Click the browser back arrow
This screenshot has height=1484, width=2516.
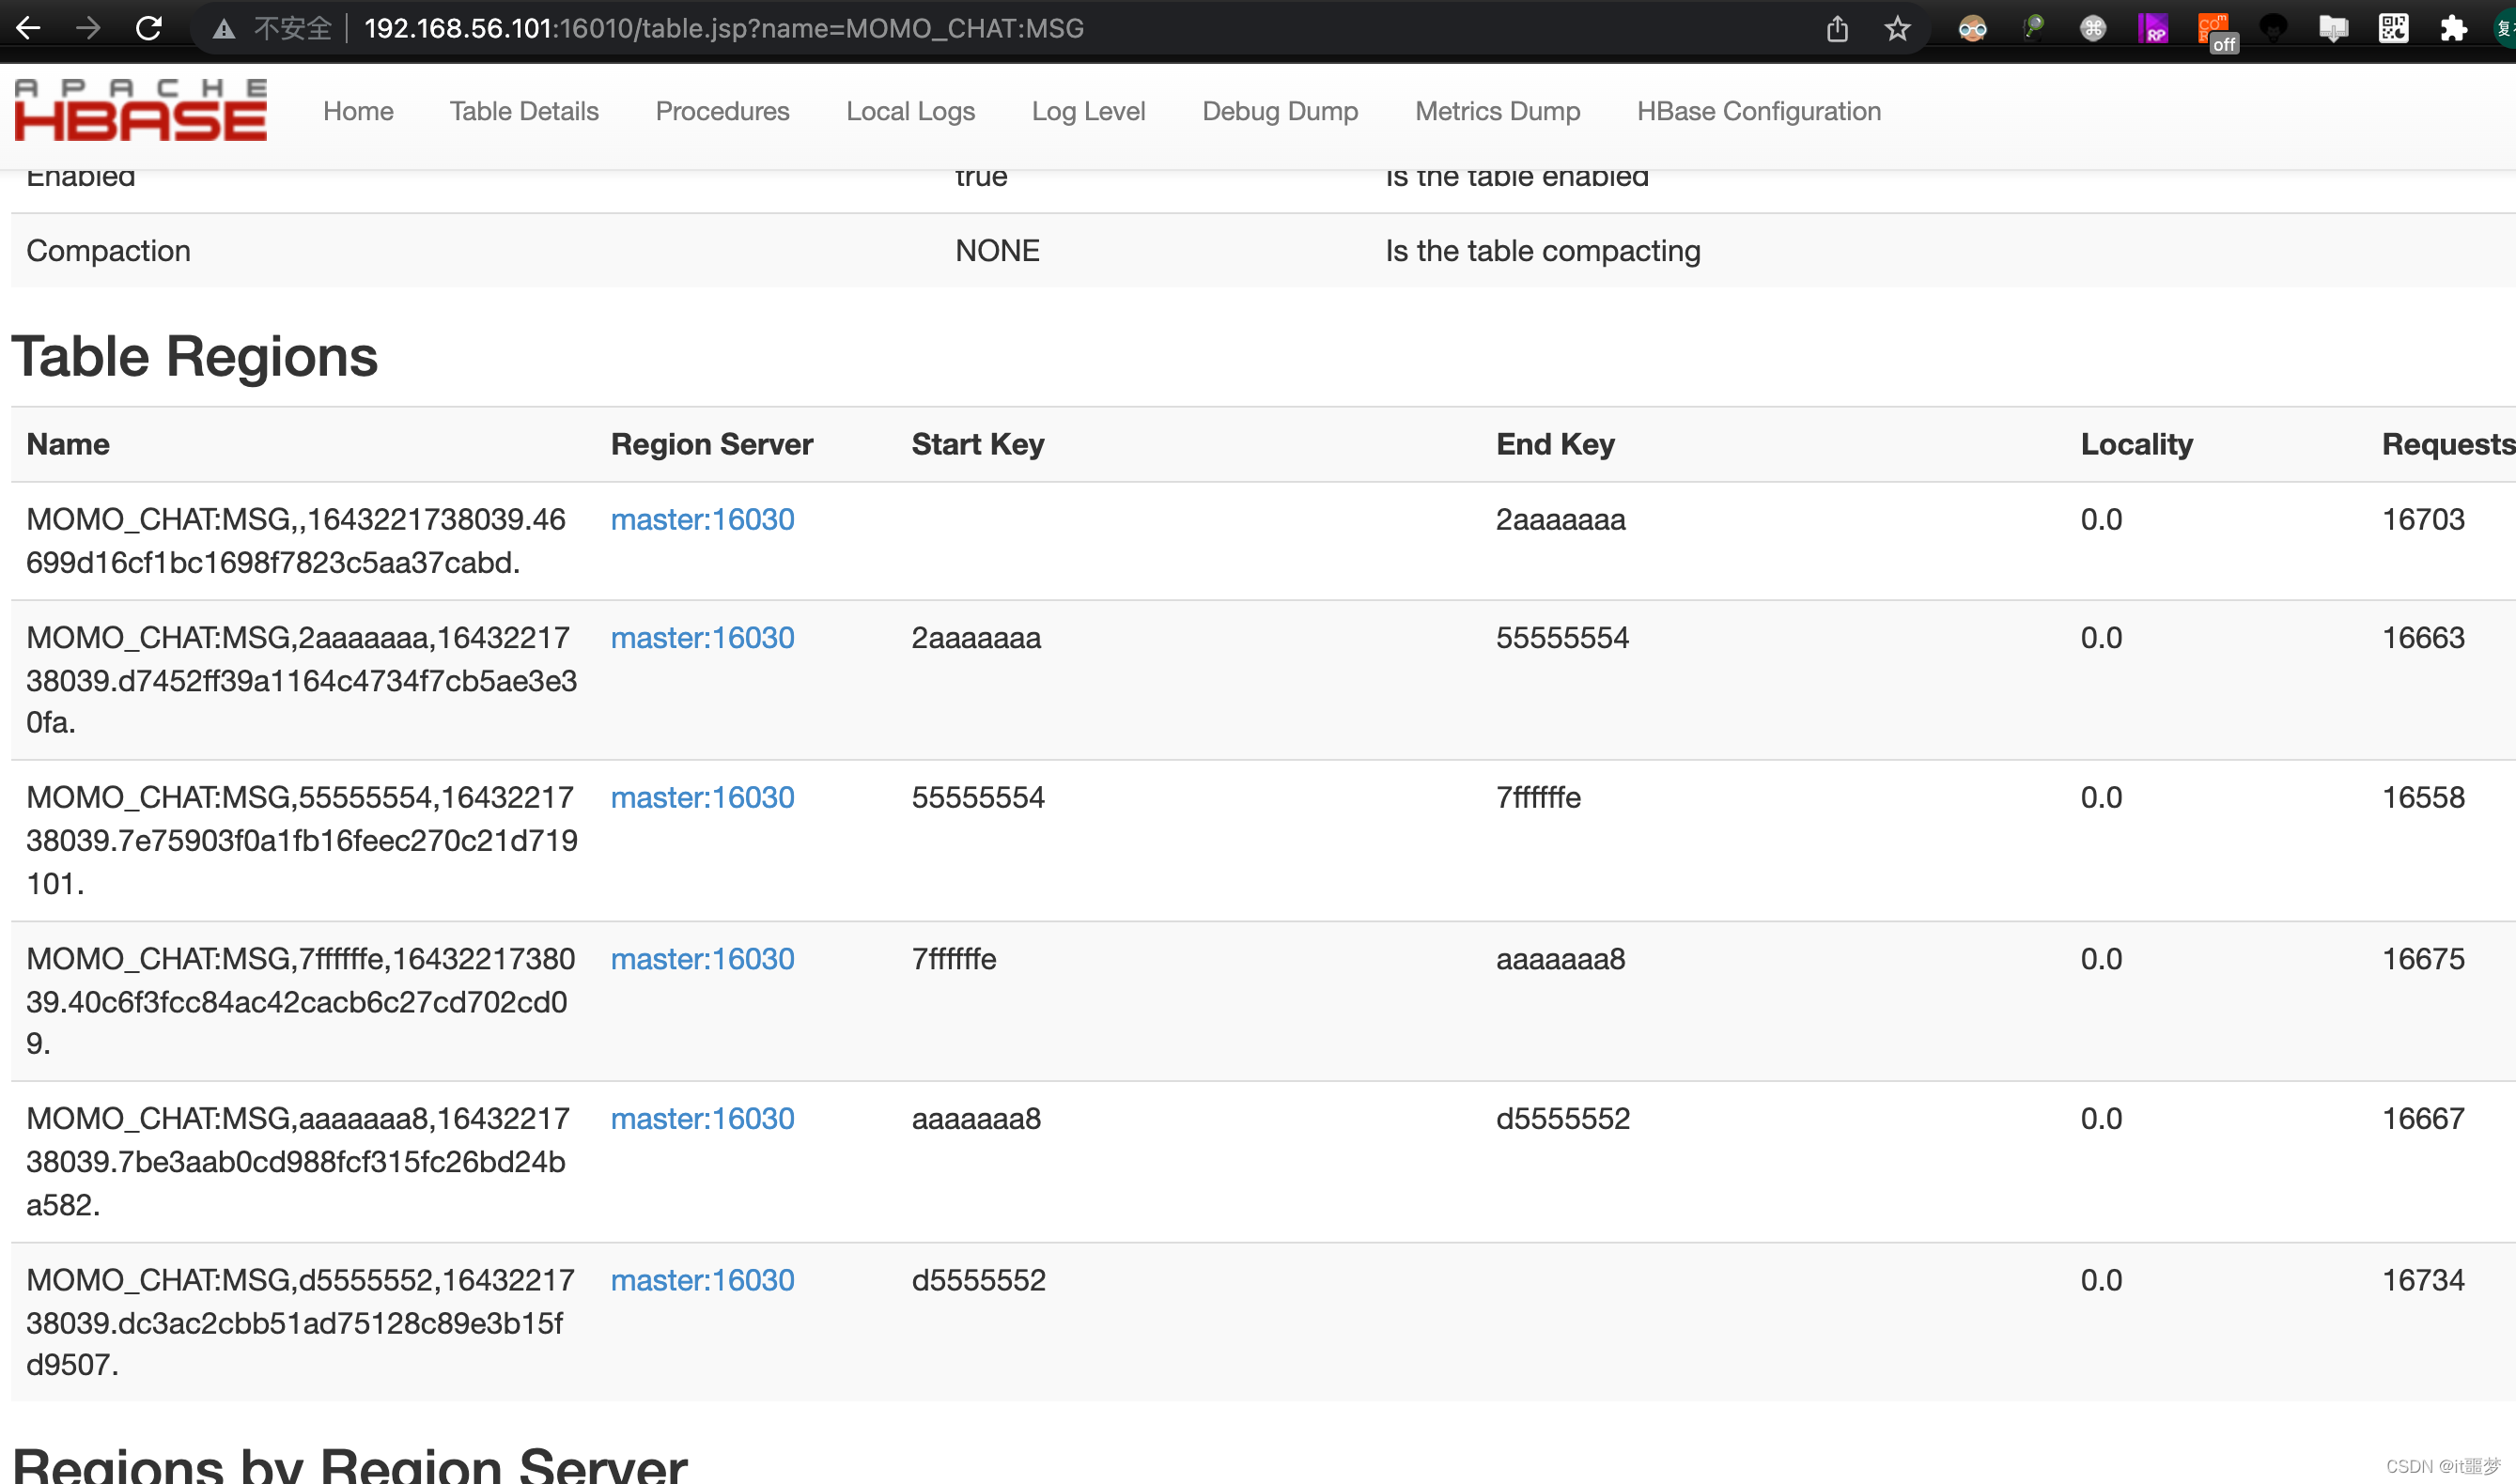(28, 28)
